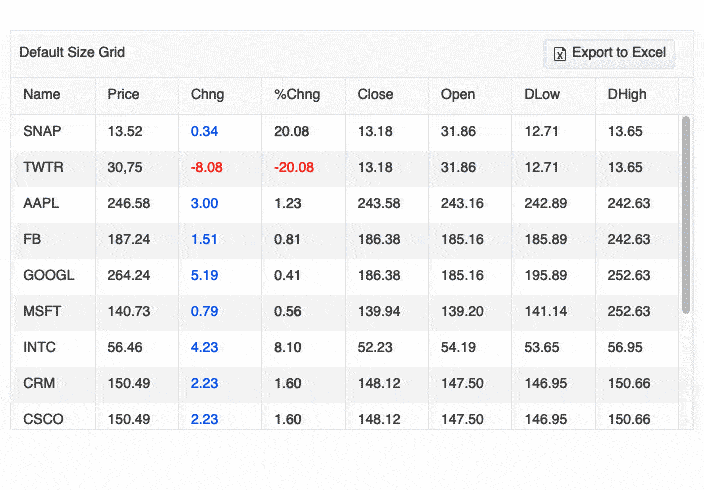Click INTC DHigh value 56.95

(625, 347)
